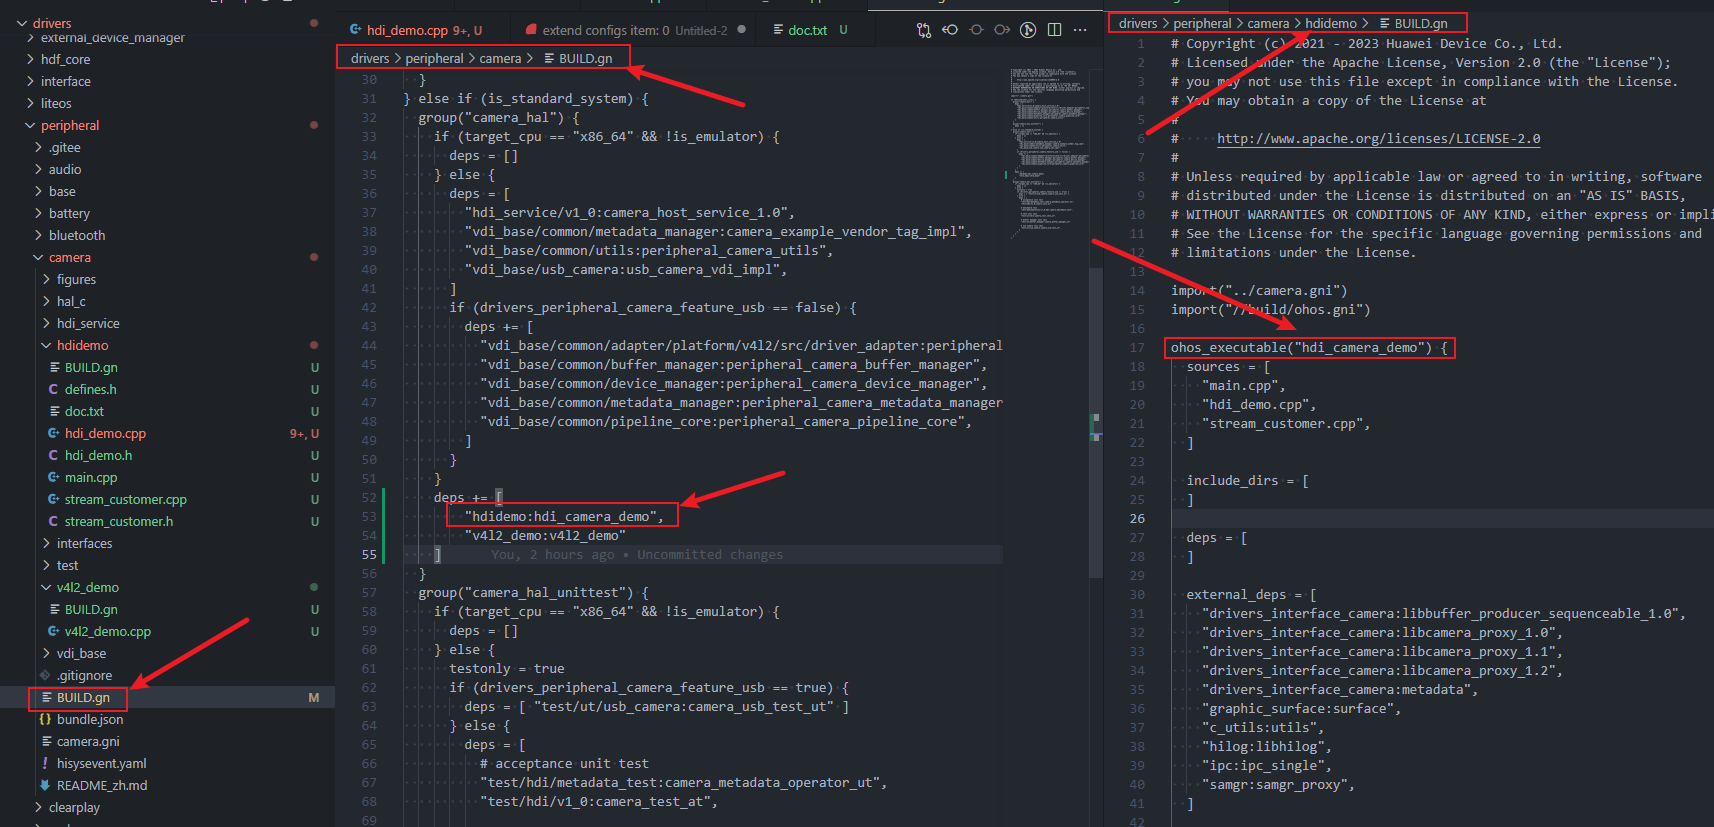This screenshot has height=827, width=1714.
Task: Expand the vdi_base folder
Action: [x=46, y=653]
